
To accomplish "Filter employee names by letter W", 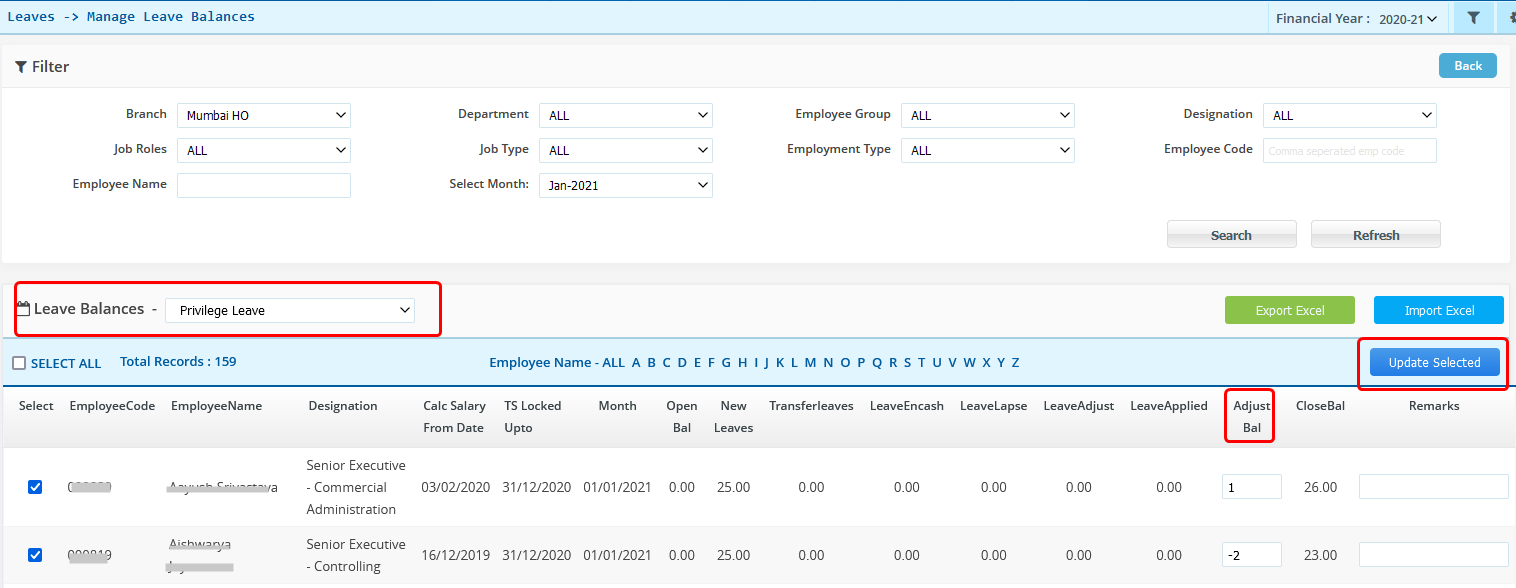I will pos(969,362).
